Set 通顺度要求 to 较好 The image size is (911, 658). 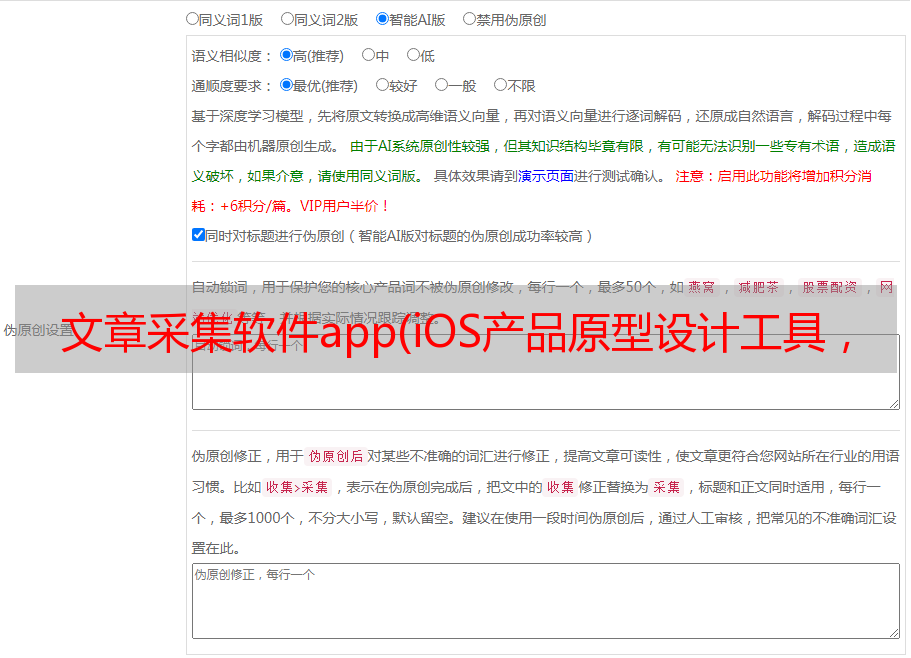(x=382, y=85)
